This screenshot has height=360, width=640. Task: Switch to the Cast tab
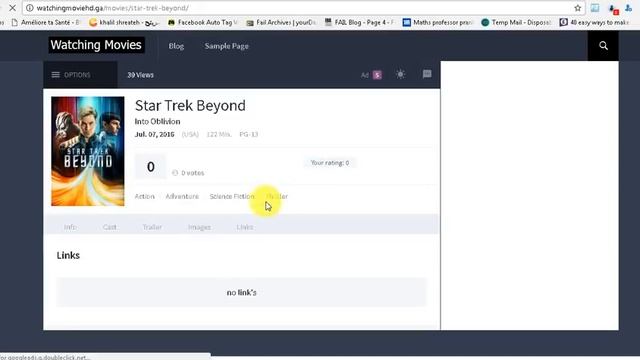click(x=110, y=227)
